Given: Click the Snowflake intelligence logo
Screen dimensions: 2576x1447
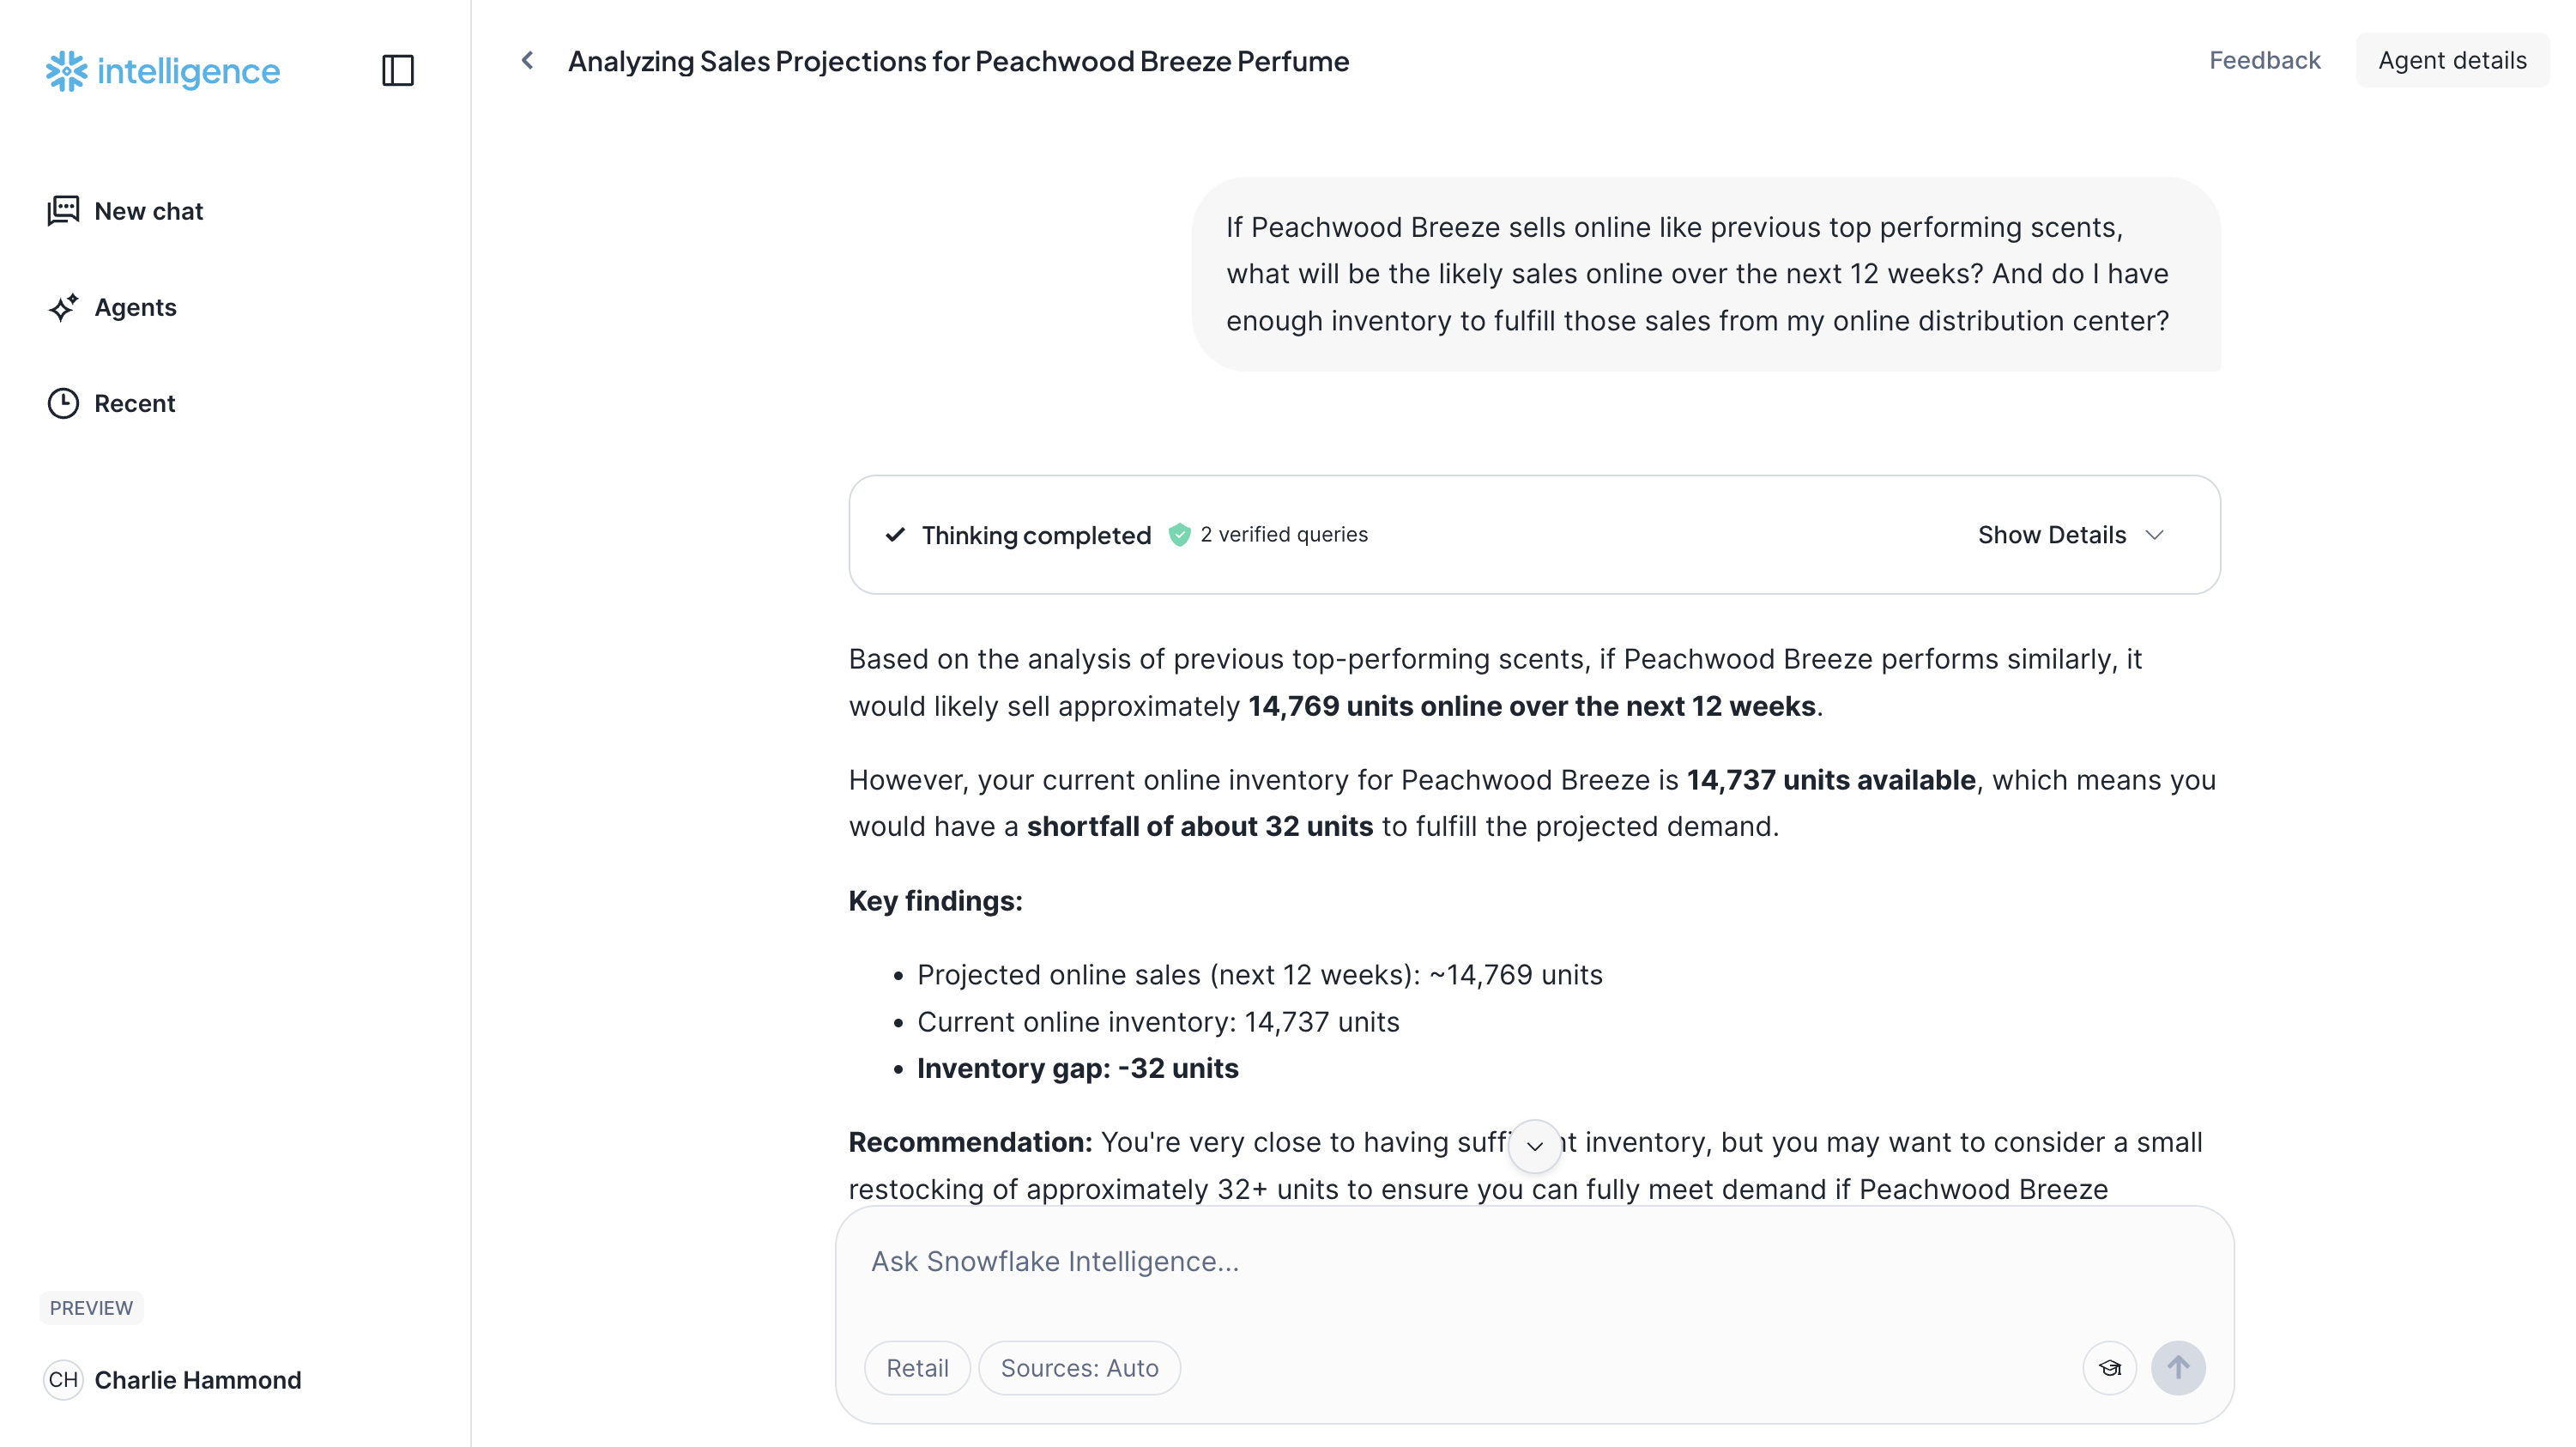Looking at the screenshot, I should pos(163,71).
